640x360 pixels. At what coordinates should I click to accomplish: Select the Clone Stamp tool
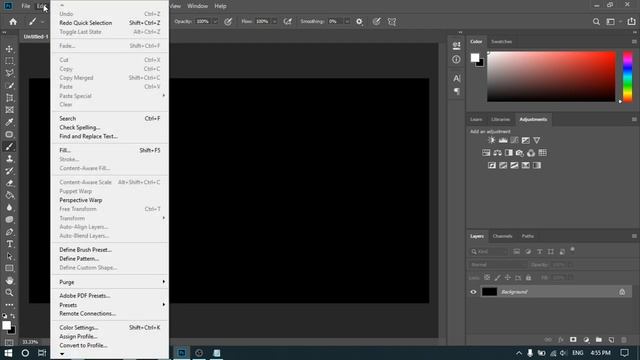(x=9, y=159)
